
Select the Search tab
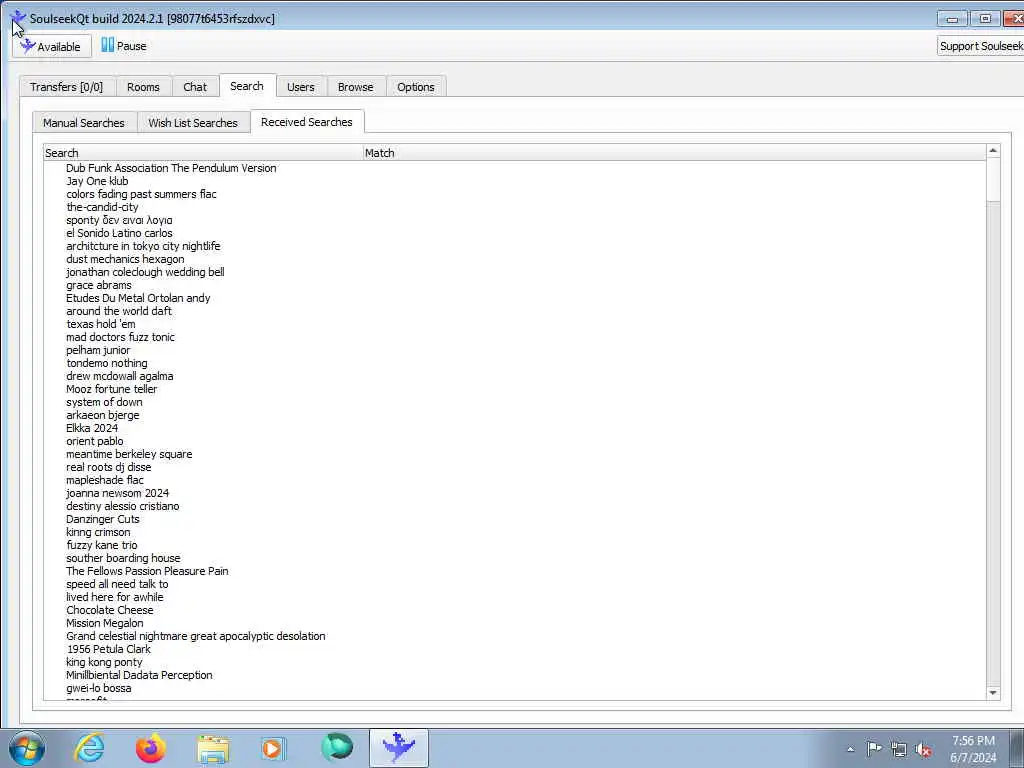(x=247, y=86)
